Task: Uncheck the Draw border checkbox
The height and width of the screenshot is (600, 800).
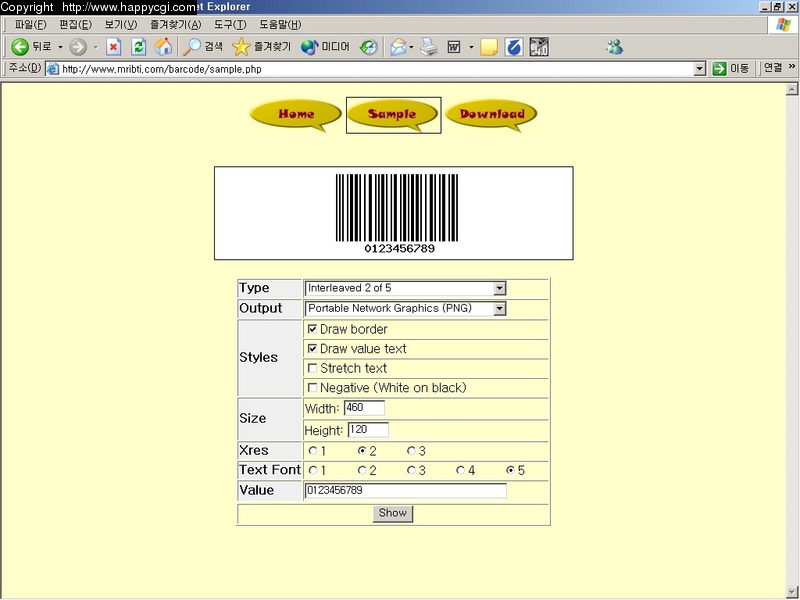Action: click(x=313, y=329)
